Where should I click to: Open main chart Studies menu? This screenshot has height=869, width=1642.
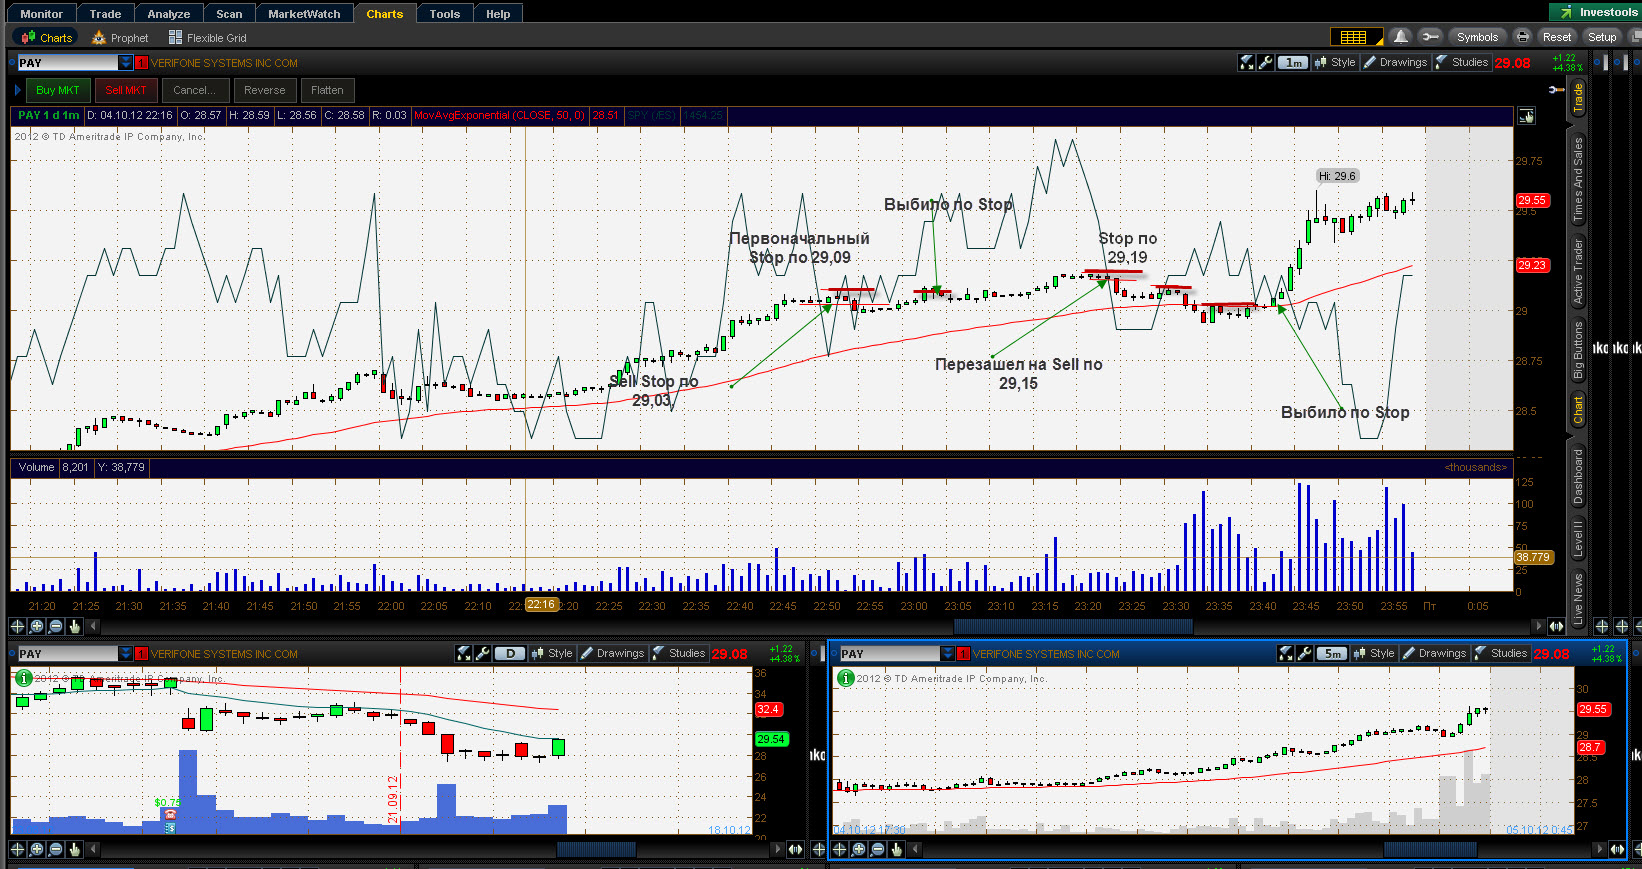[1461, 62]
